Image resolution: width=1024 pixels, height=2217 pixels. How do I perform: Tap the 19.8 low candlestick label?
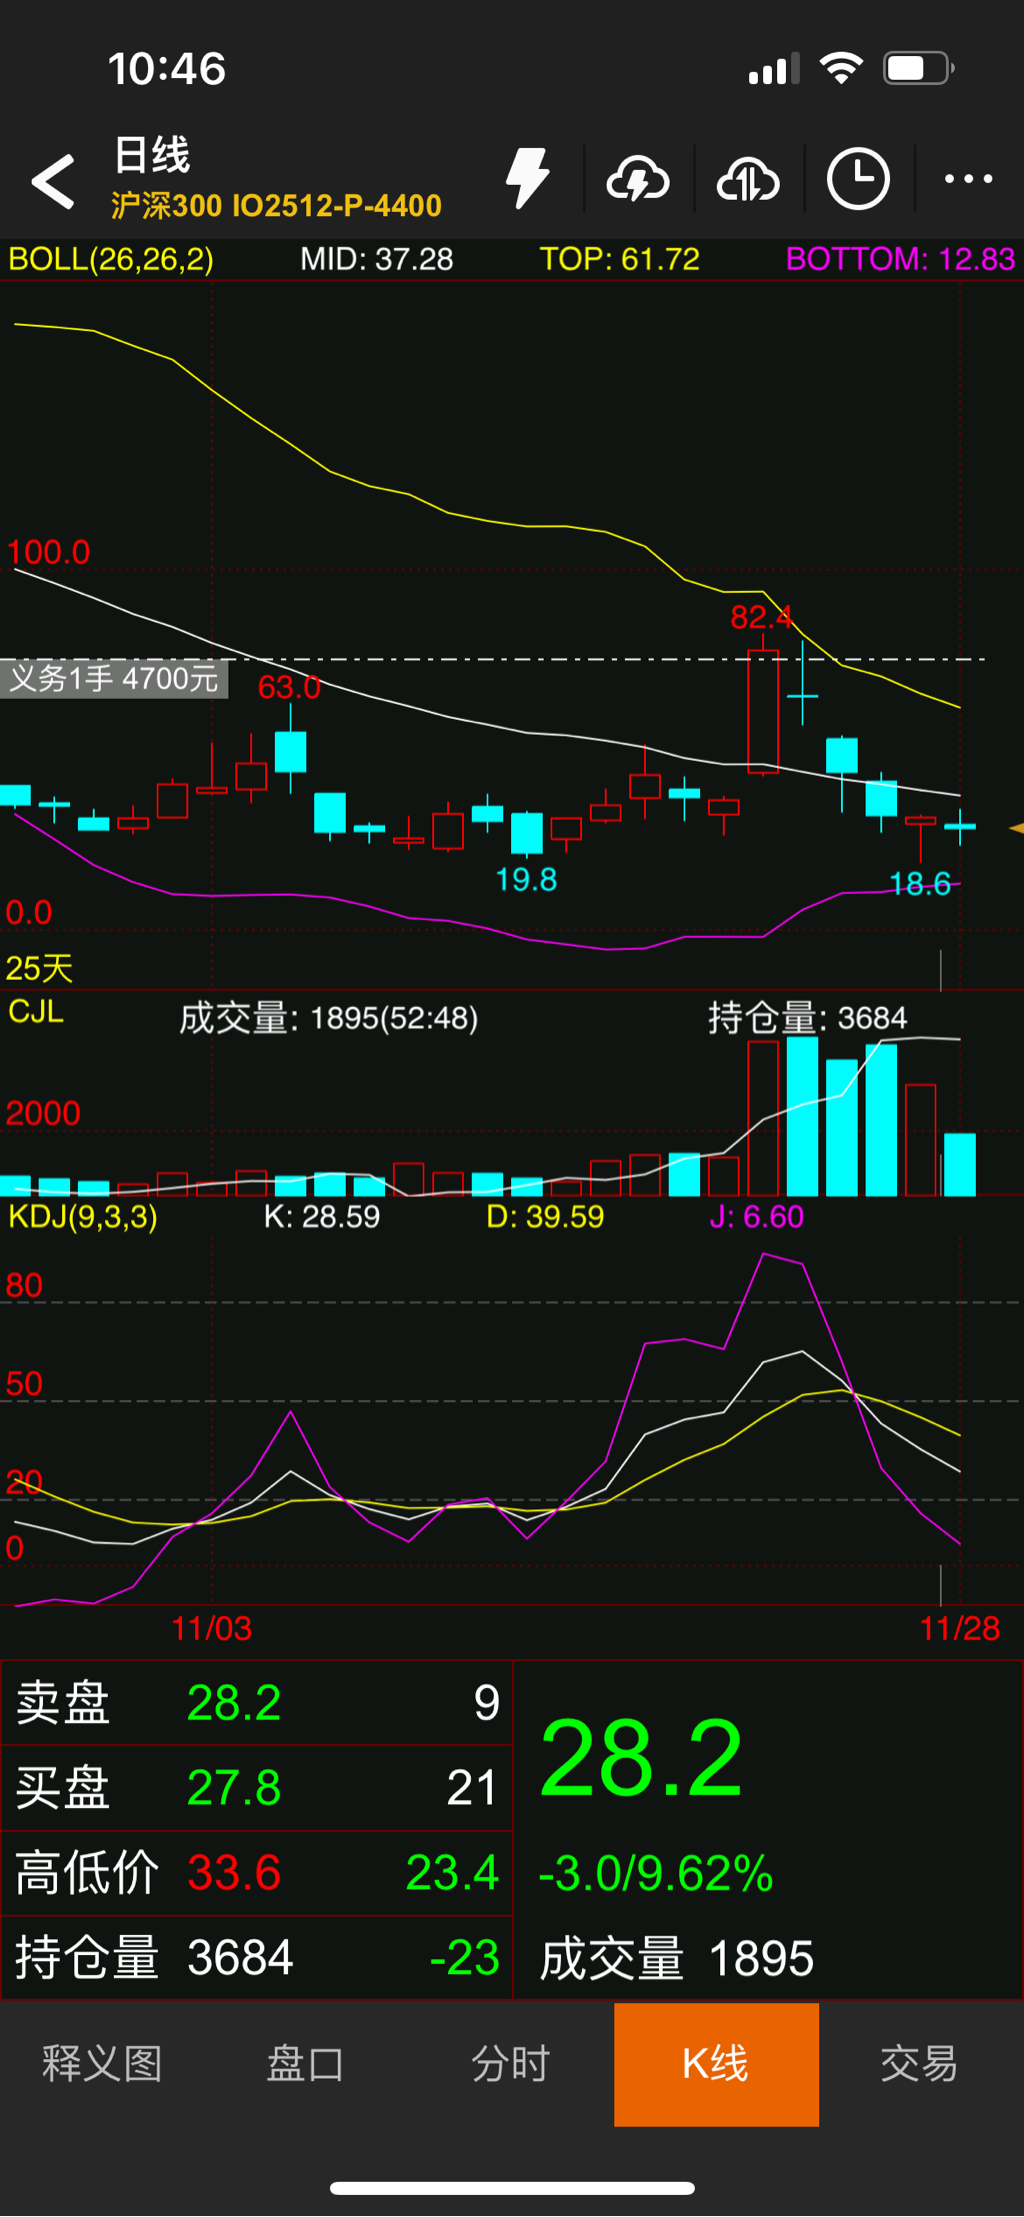coord(526,879)
